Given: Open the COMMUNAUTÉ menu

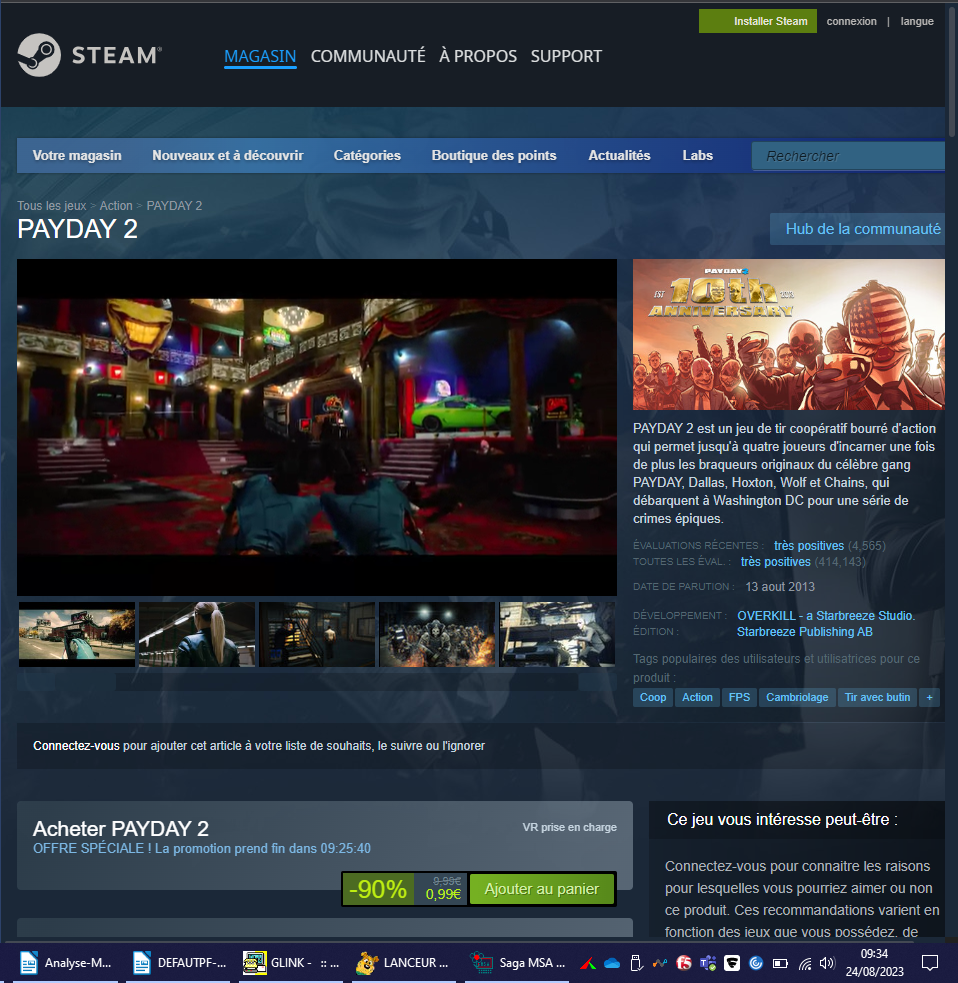Looking at the screenshot, I should tap(368, 56).
